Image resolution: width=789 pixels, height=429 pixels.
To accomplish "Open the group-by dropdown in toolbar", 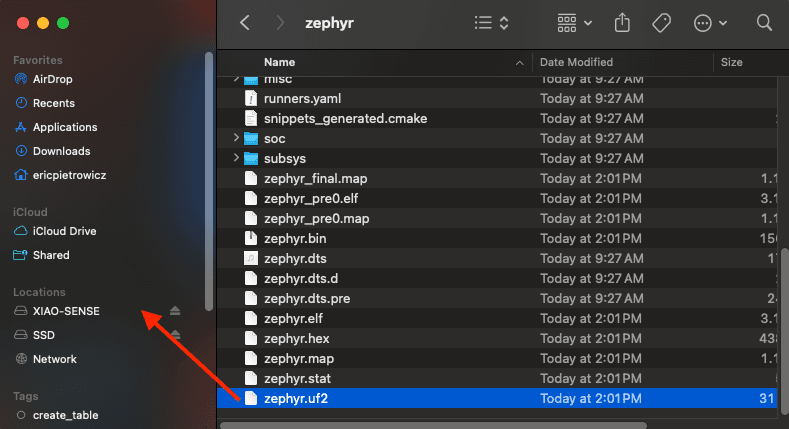I will 575,22.
